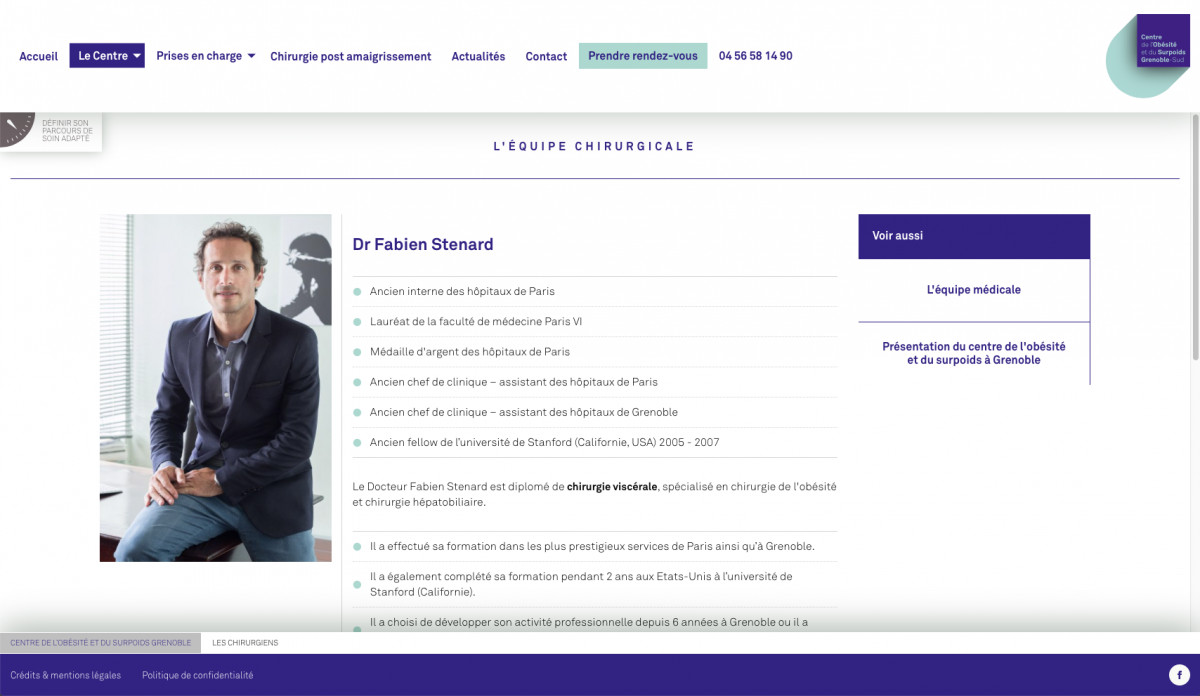The image size is (1200, 696).
Task: Click 'Médaille d'argent des hôpitaux de Paris'
Action: (x=470, y=352)
